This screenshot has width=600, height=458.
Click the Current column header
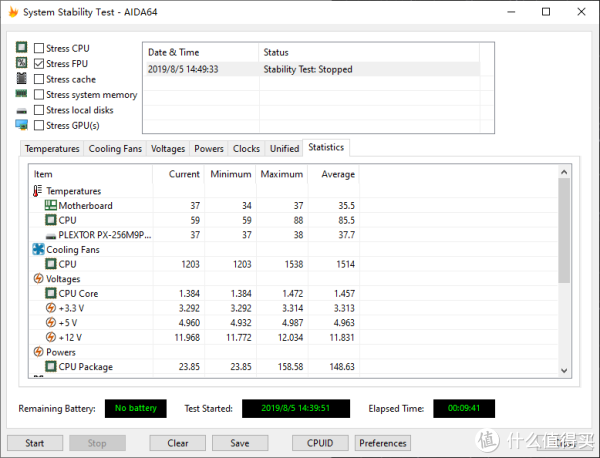point(178,174)
